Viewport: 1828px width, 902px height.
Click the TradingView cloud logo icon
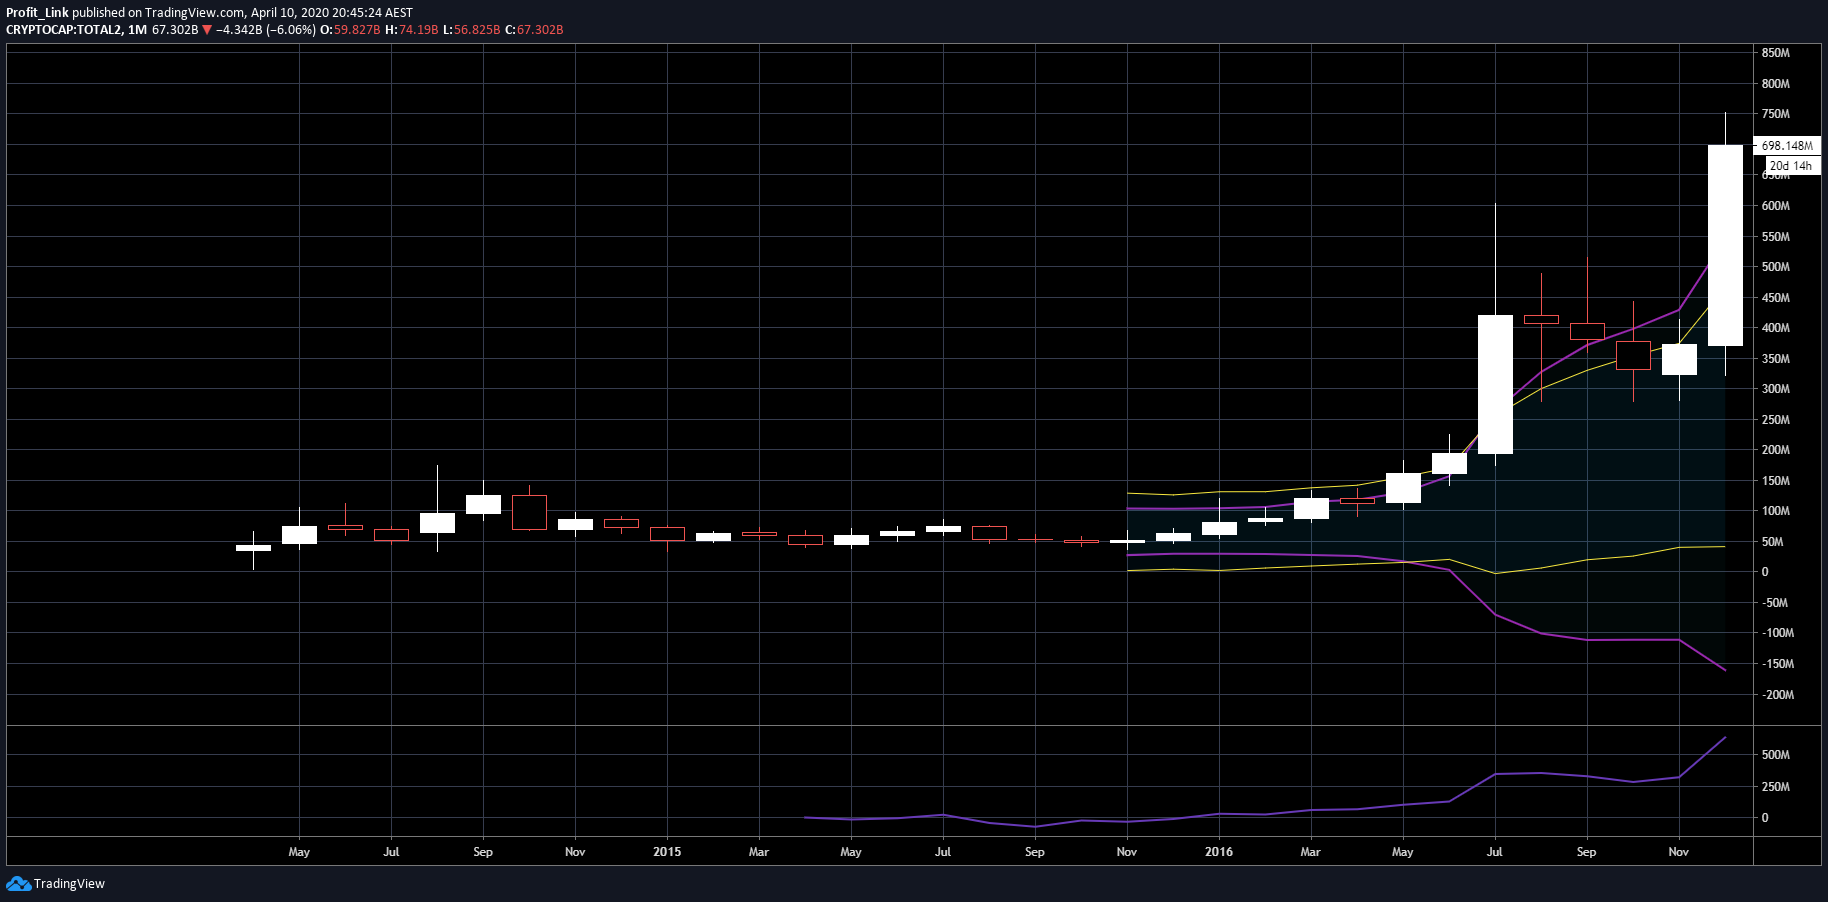18,883
